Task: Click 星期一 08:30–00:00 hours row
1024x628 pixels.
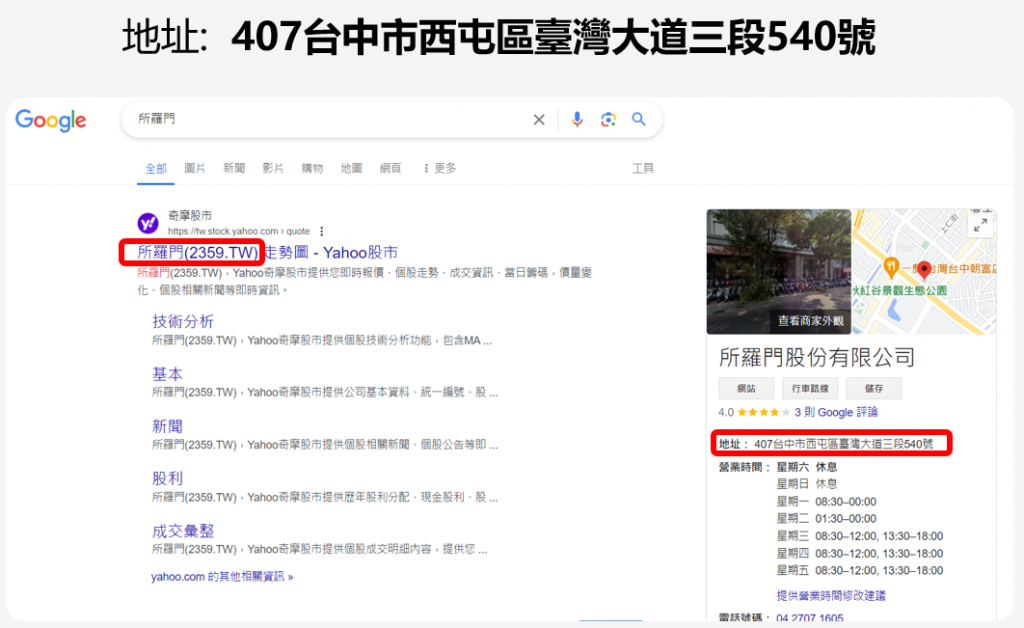Action: click(x=826, y=501)
